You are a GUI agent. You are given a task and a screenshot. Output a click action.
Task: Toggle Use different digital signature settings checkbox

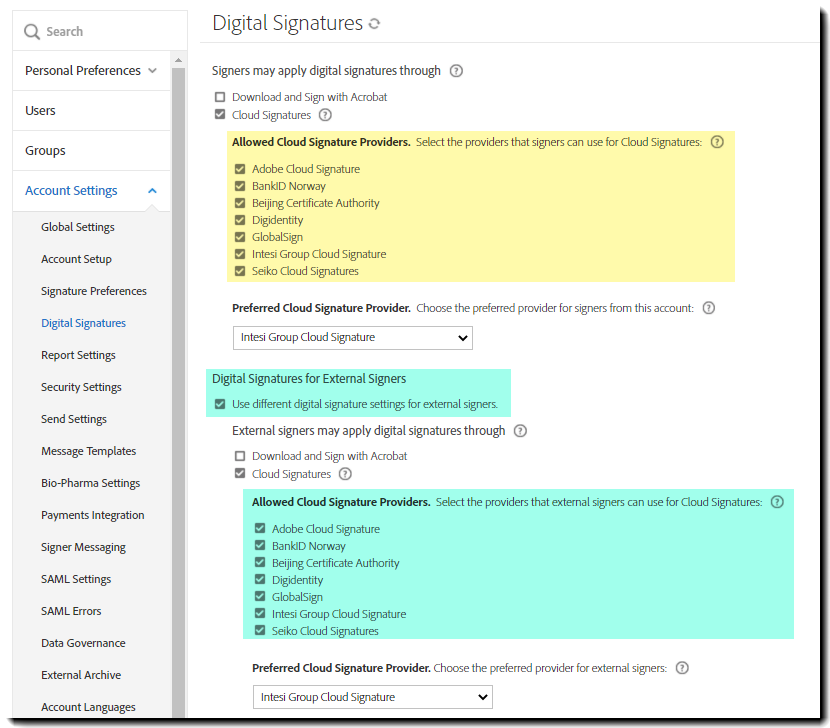pyautogui.click(x=220, y=404)
